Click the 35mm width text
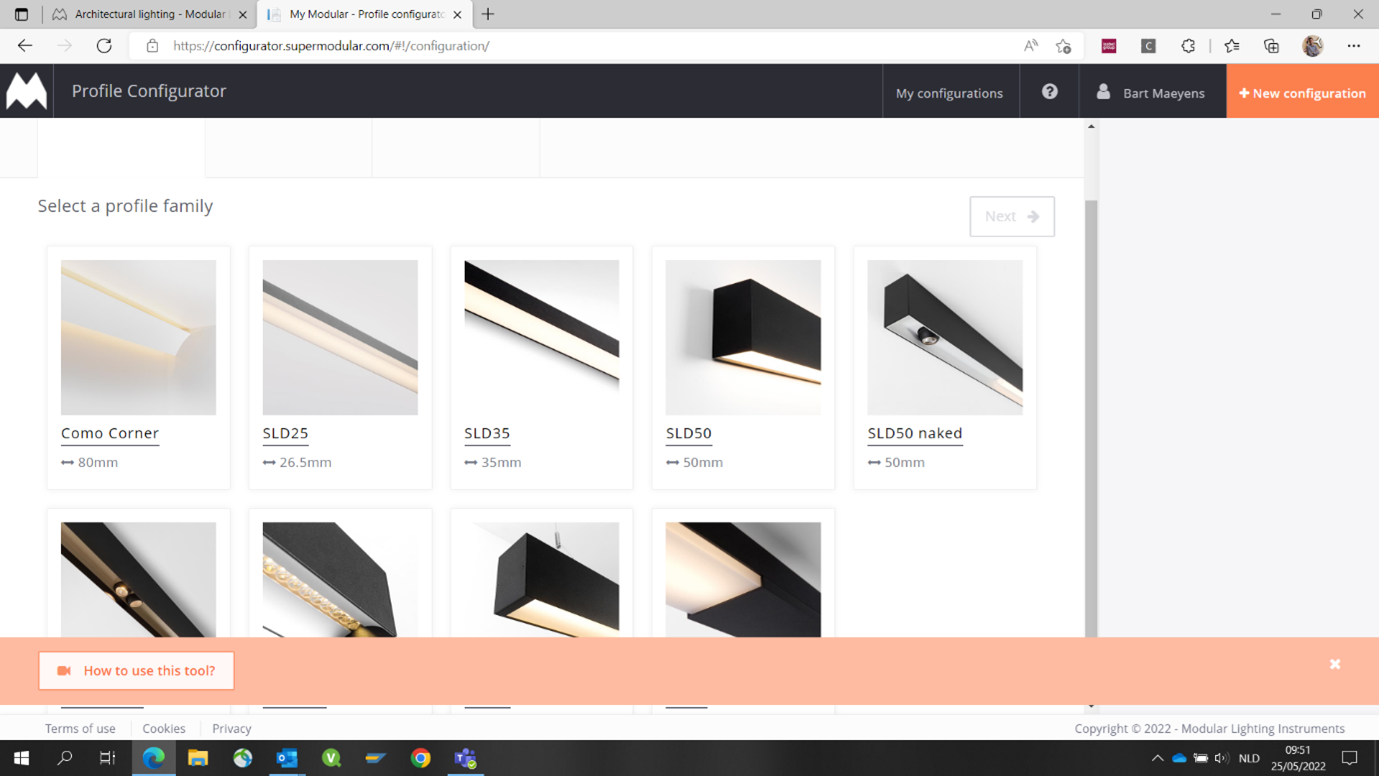 click(x=501, y=462)
